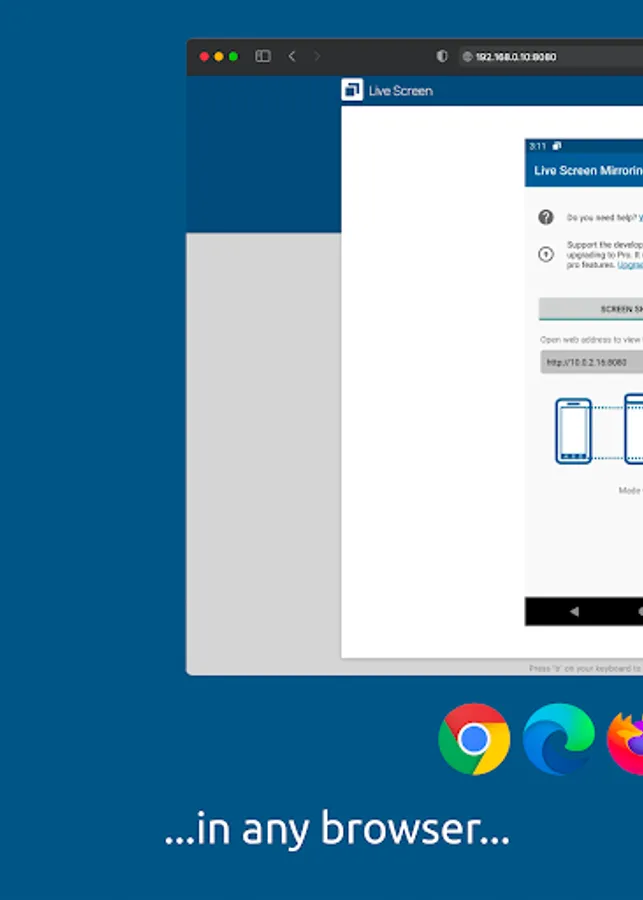
Task: Tap the Android back navigation triangle
Action: tap(574, 611)
